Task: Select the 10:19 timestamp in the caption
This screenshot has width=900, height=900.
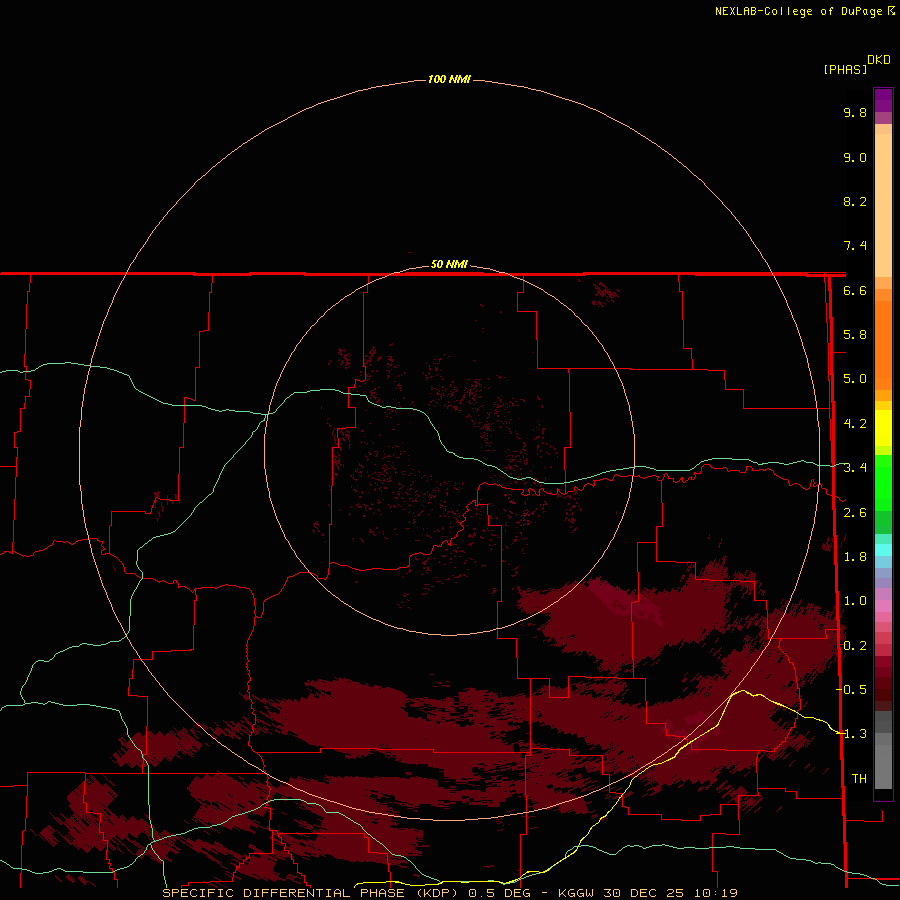Action: [x=714, y=893]
